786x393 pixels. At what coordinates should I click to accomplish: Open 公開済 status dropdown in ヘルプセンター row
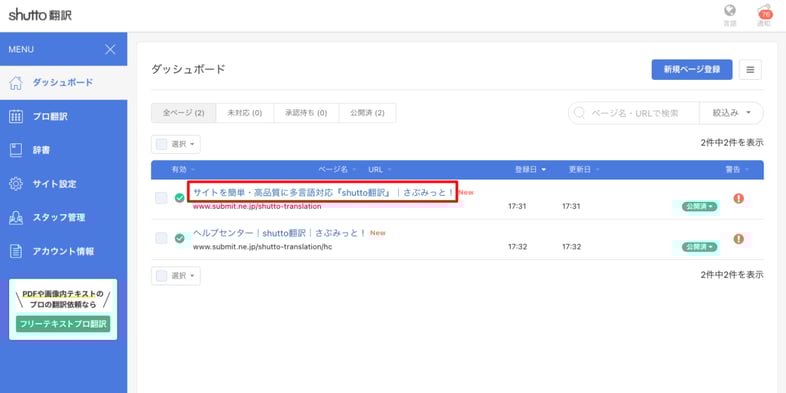(699, 247)
